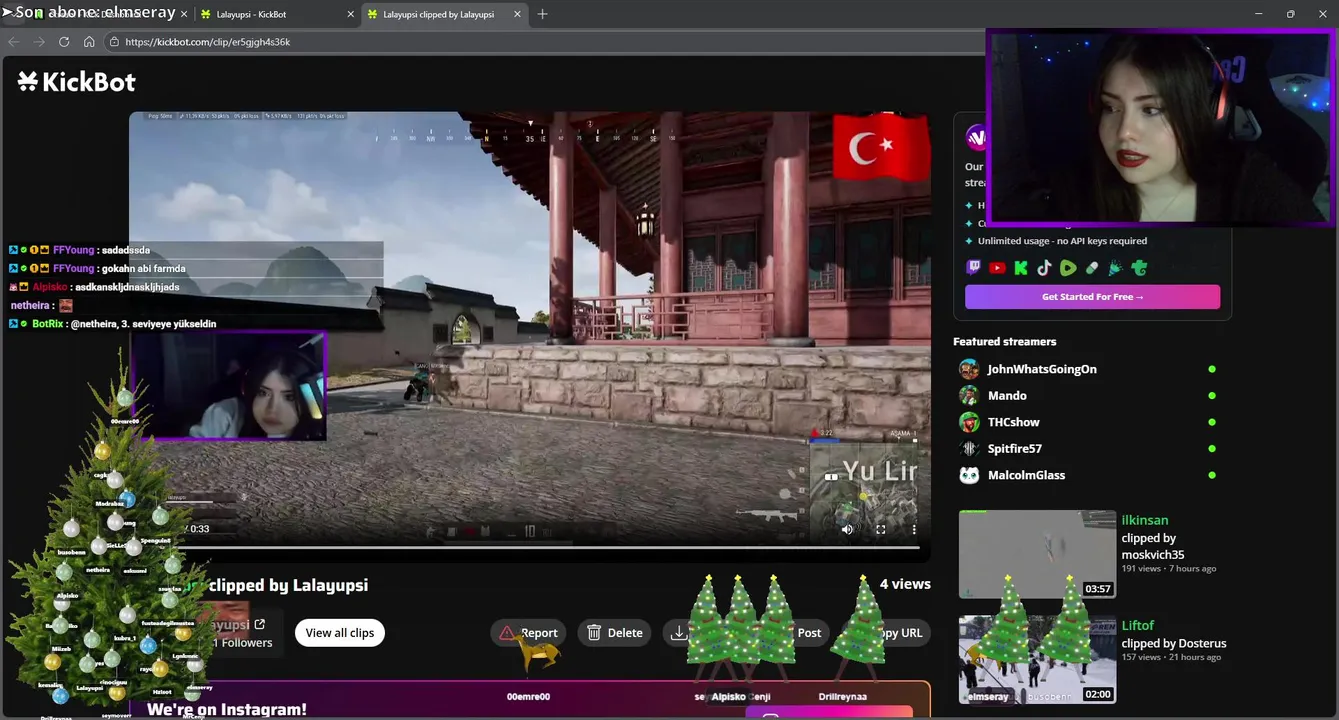Click the 'clipped by Lalayupsi' clip title
1339x720 pixels.
pyautogui.click(x=288, y=585)
